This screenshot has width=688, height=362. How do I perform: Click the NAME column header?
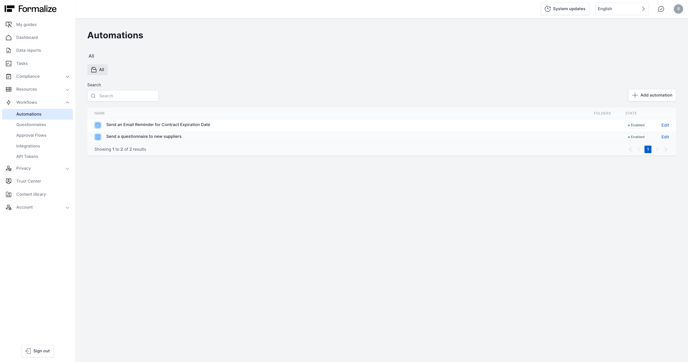(100, 113)
